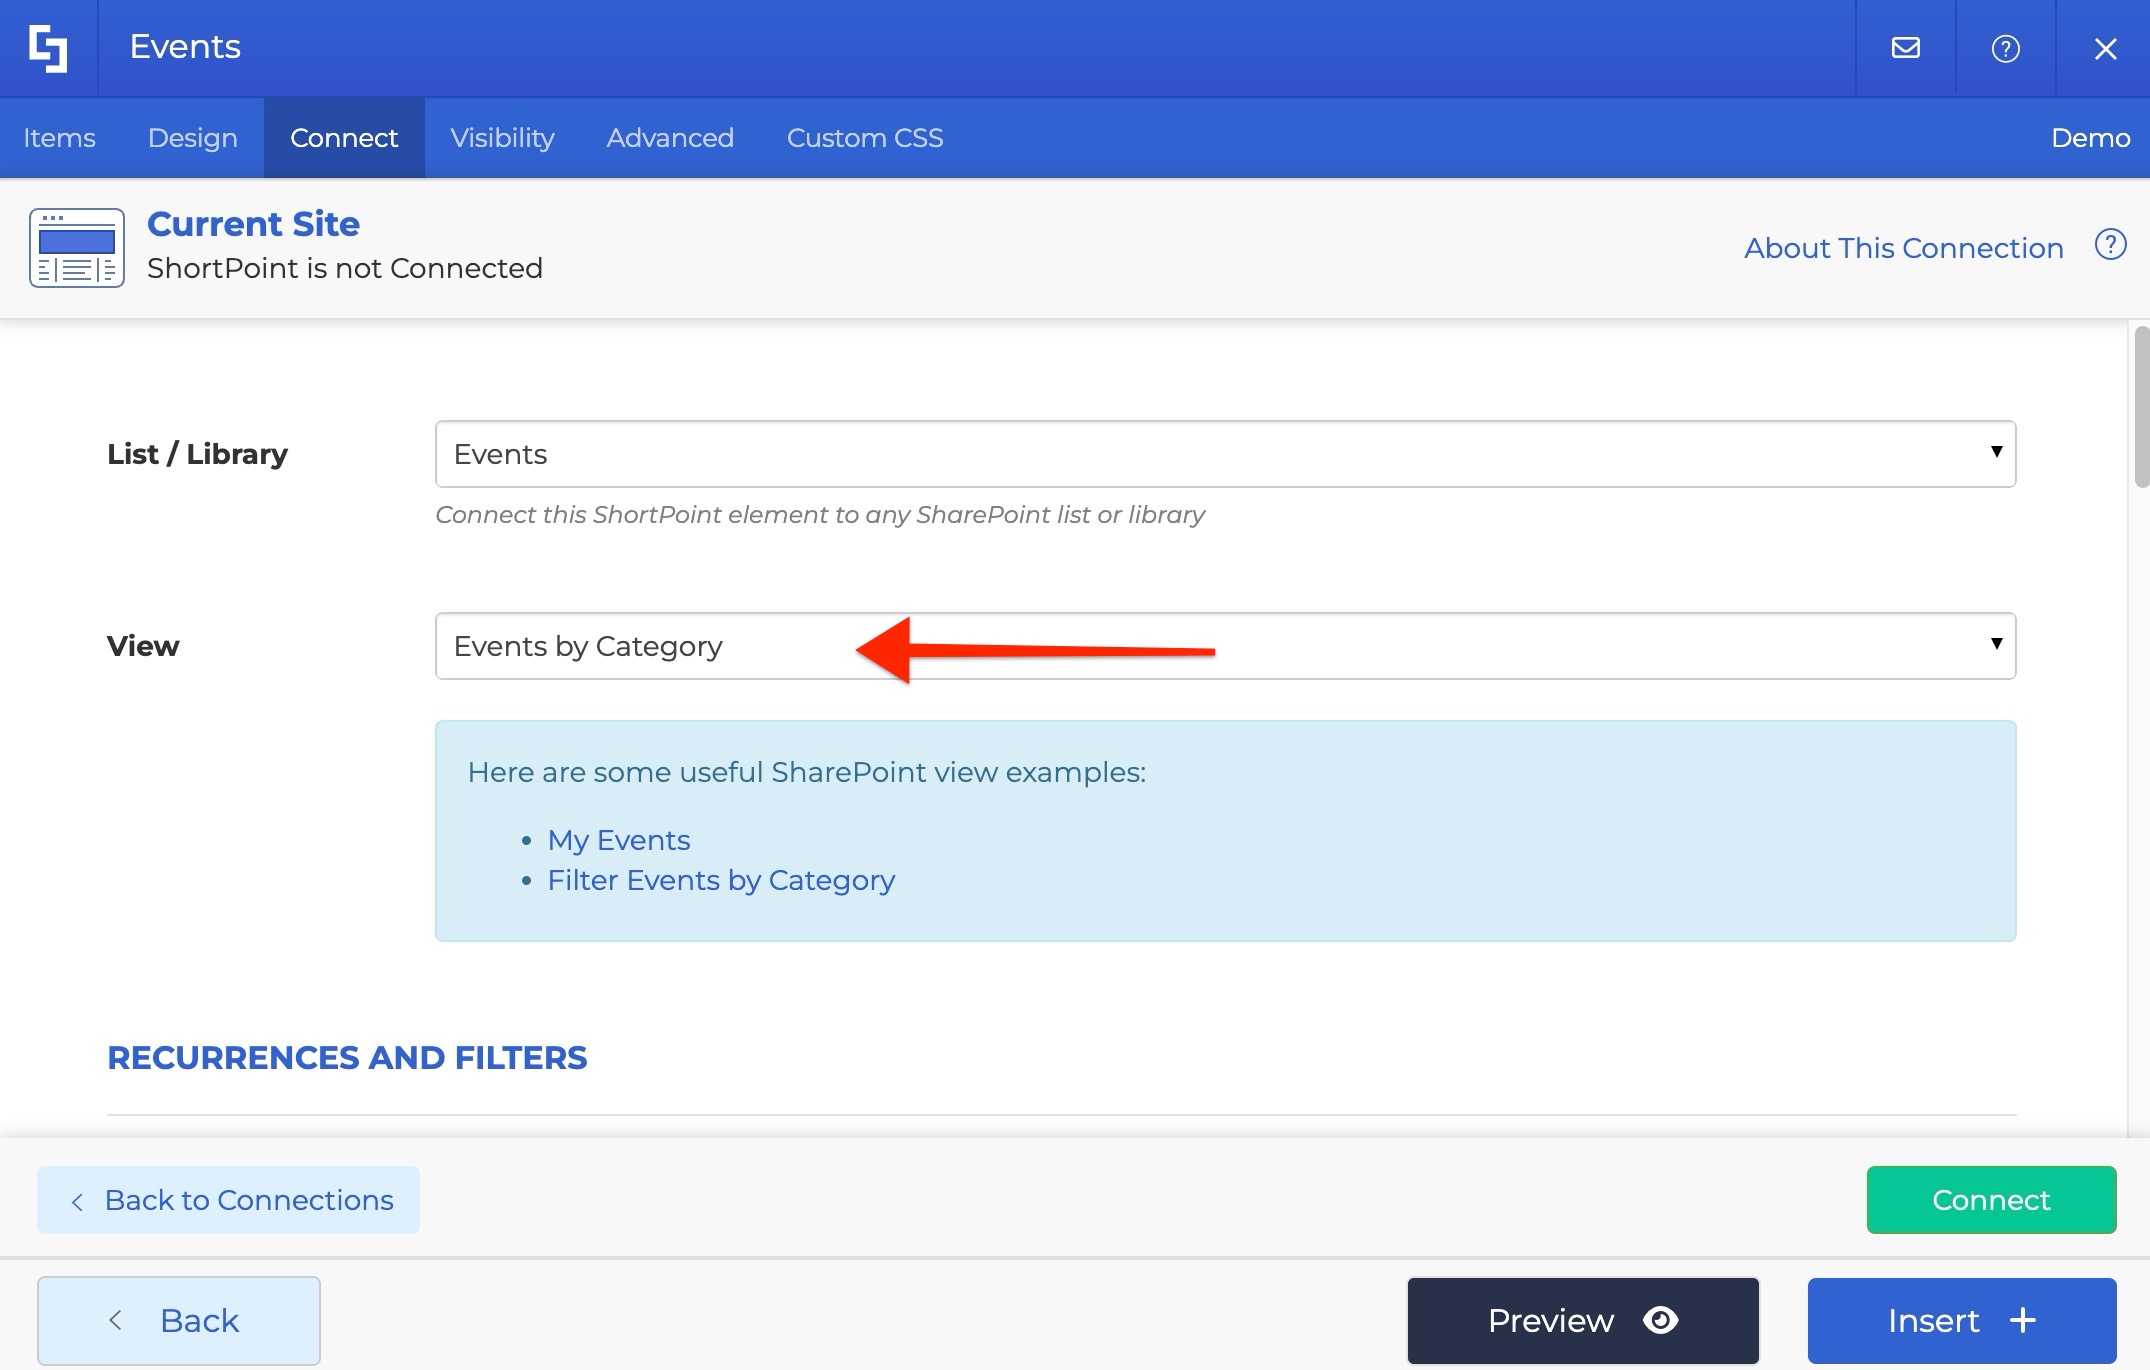Click the vertical scrollbar thumb
The width and height of the screenshot is (2150, 1370).
(2140, 405)
